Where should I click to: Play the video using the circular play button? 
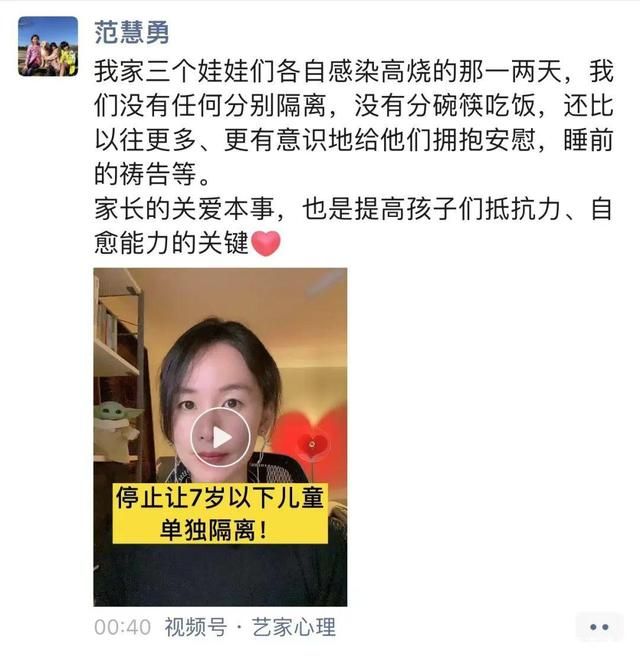[x=220, y=437]
